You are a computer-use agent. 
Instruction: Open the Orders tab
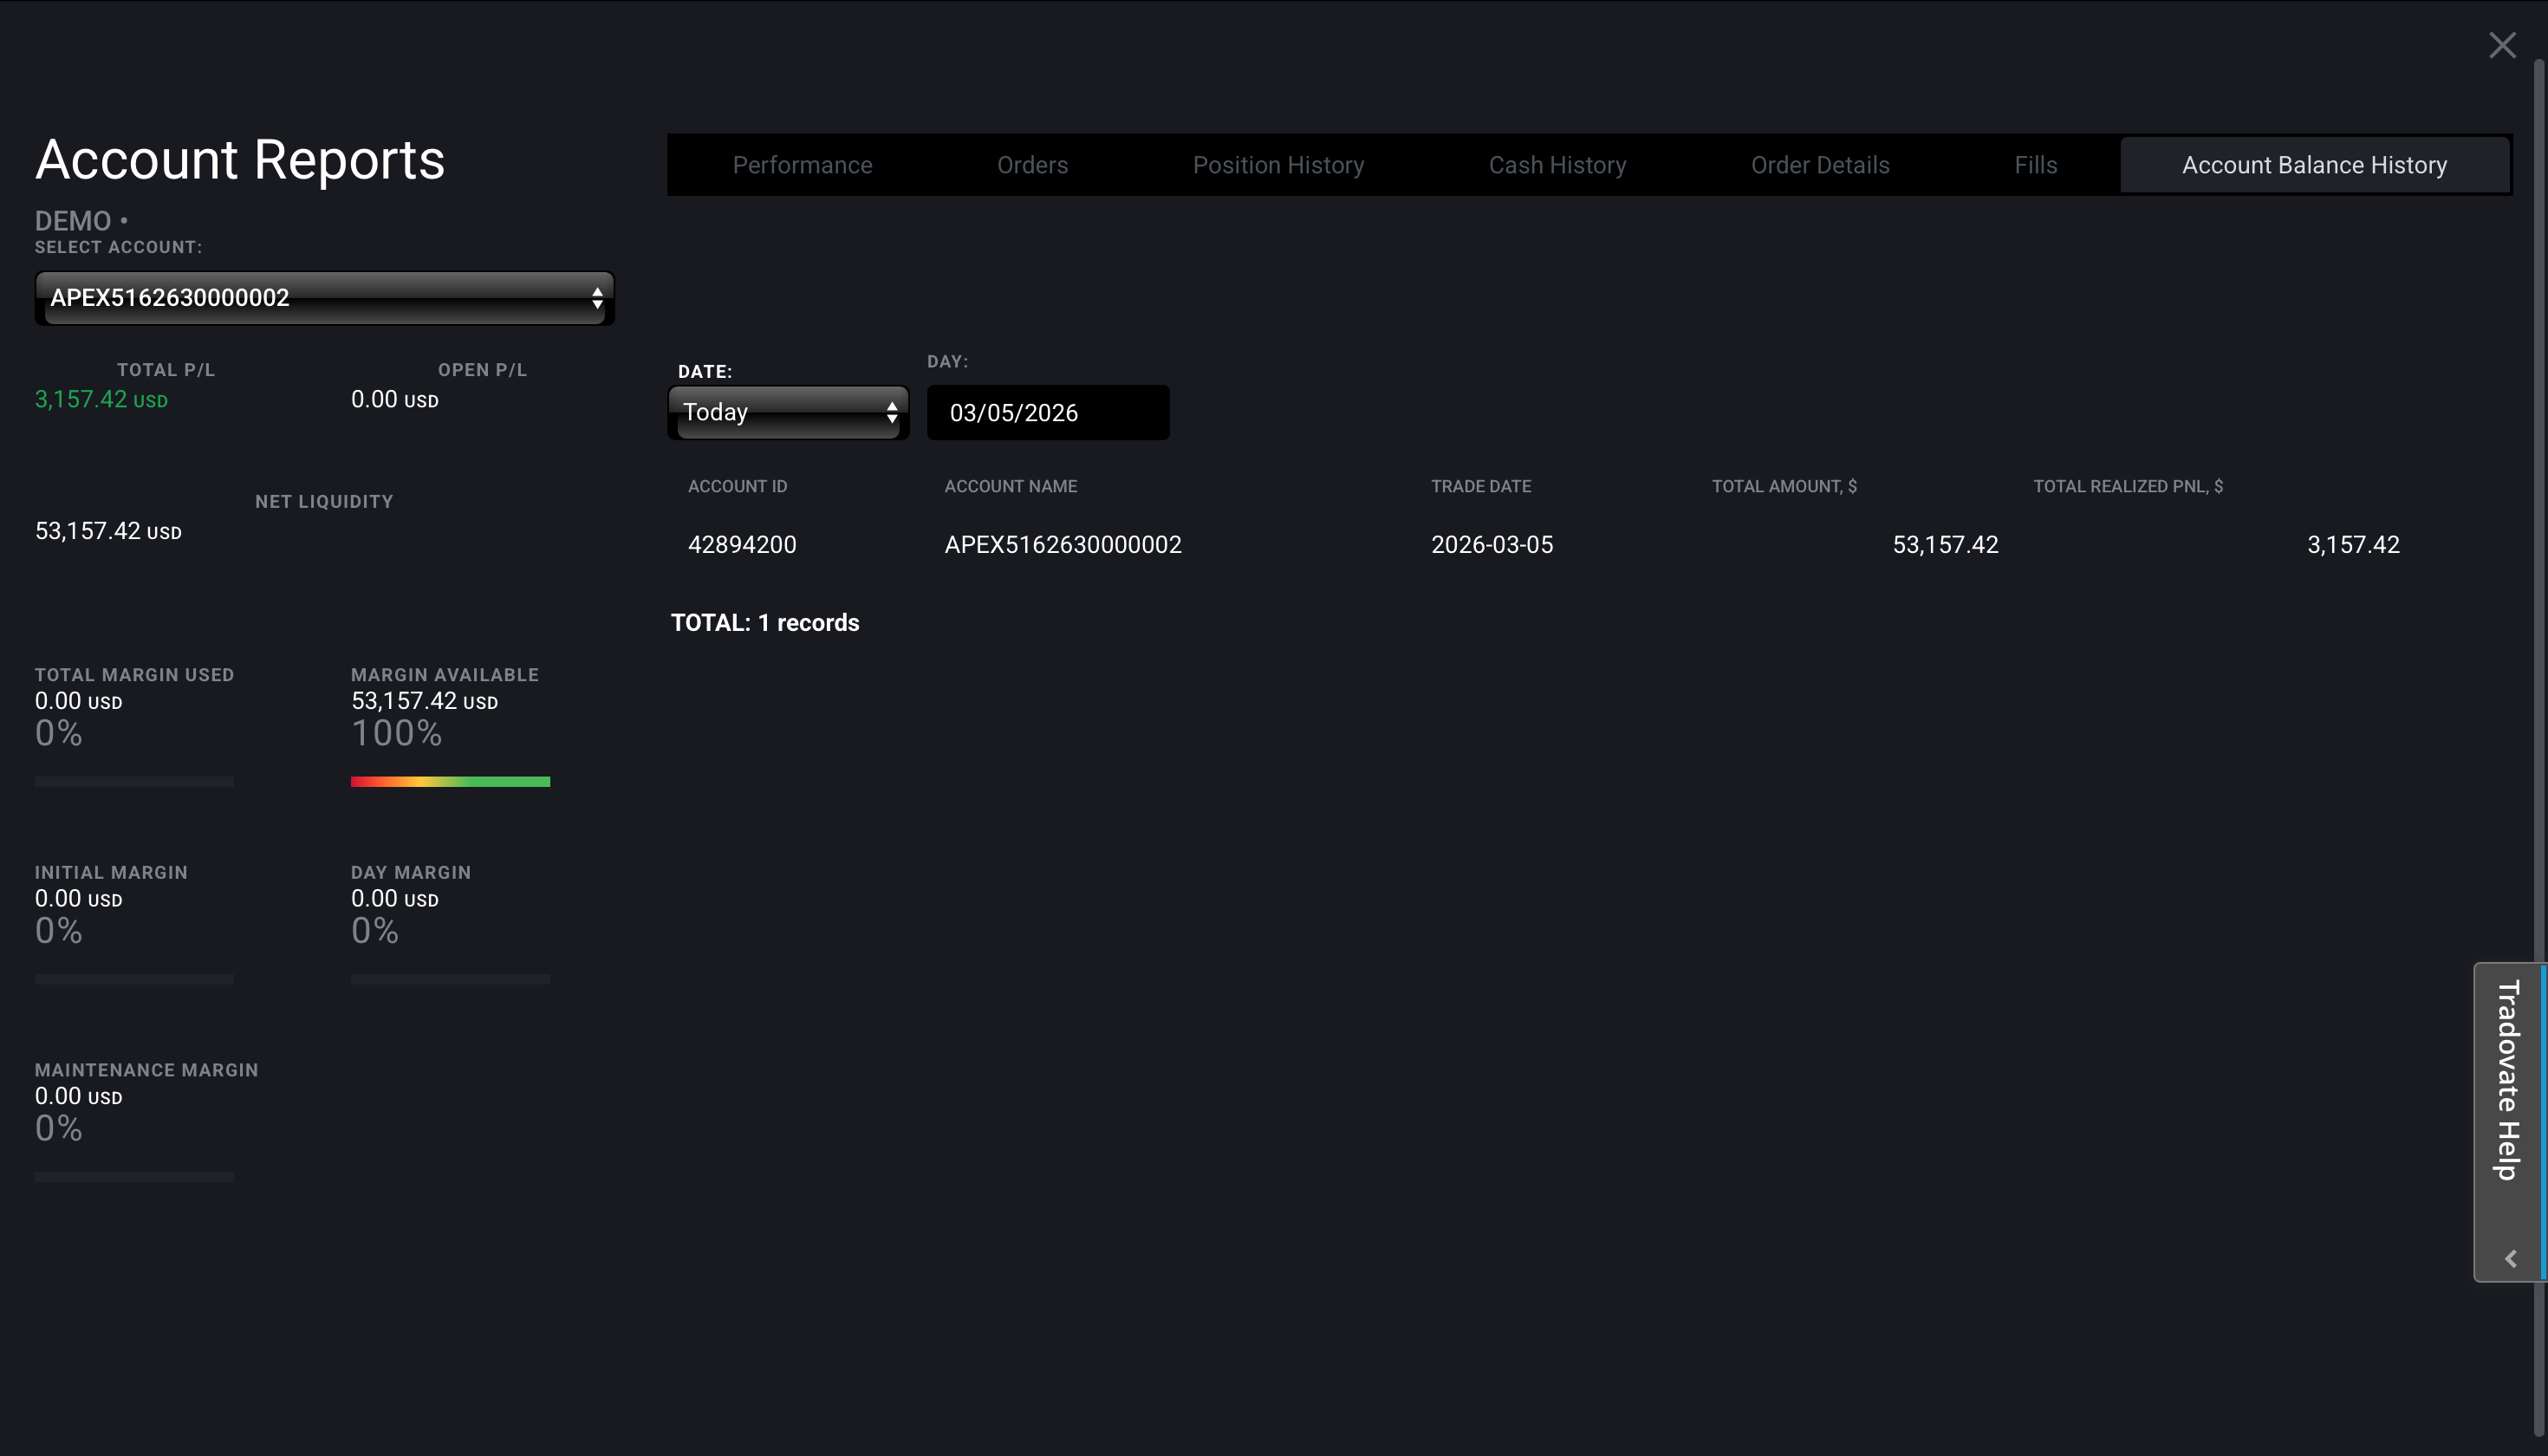tap(1032, 165)
